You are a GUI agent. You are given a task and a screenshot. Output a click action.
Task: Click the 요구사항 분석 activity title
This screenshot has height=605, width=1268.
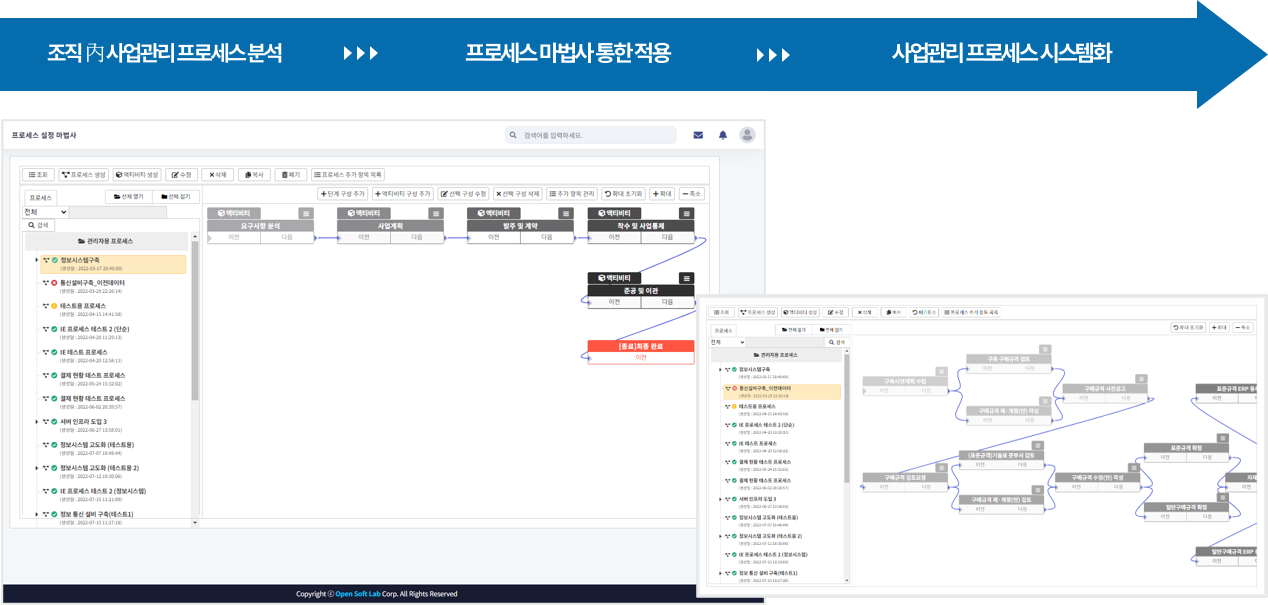click(x=260, y=226)
